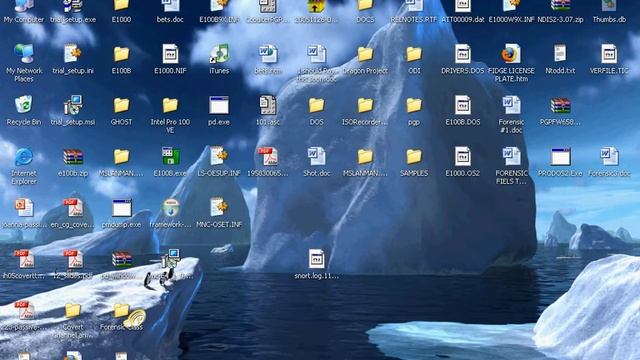Select the ih05covertt PDF icon
640x360 pixels.
click(x=24, y=259)
